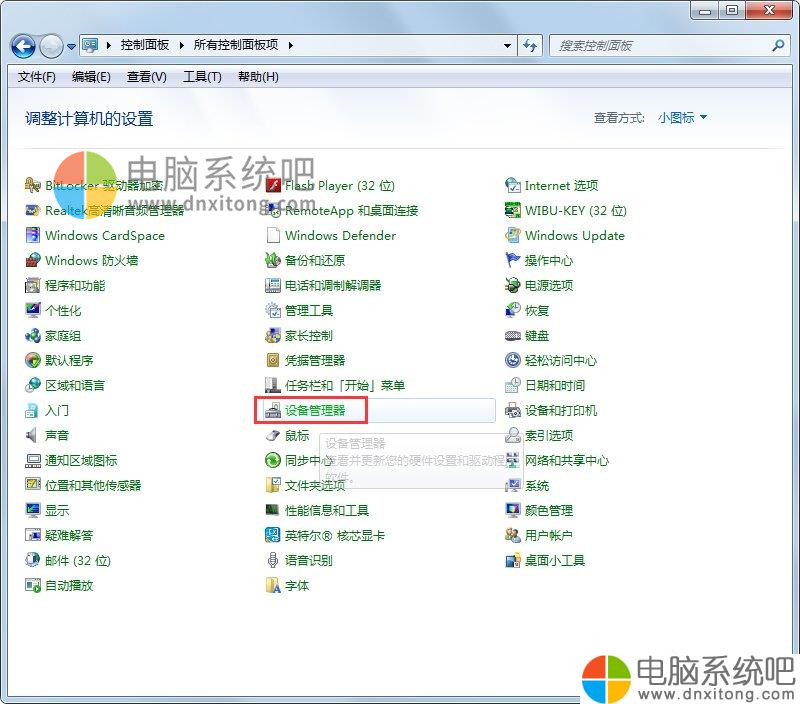Click the 家庭组 icon
This screenshot has width=800, height=704.
coord(33,335)
